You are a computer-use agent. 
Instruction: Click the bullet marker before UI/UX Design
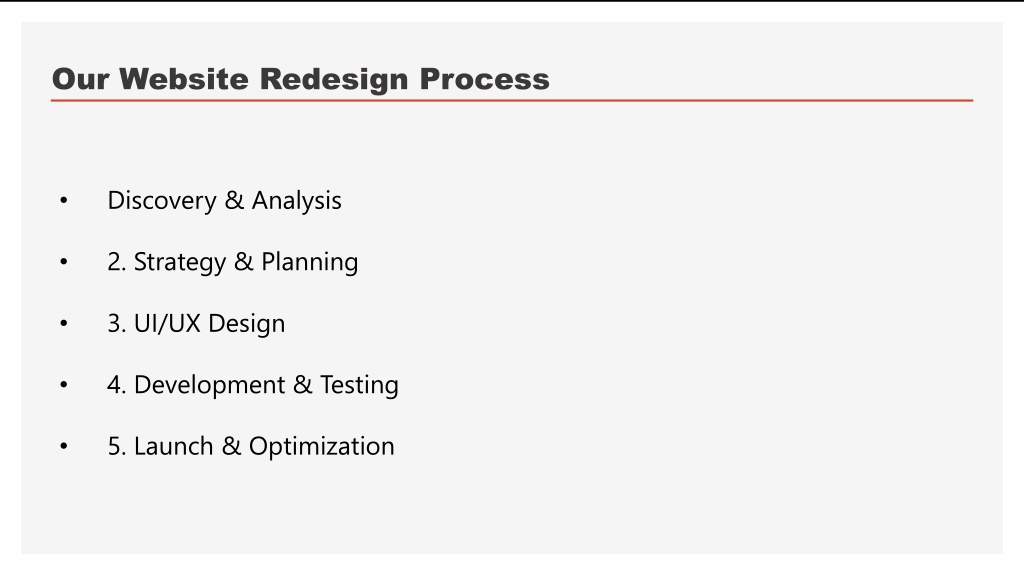[x=63, y=323]
